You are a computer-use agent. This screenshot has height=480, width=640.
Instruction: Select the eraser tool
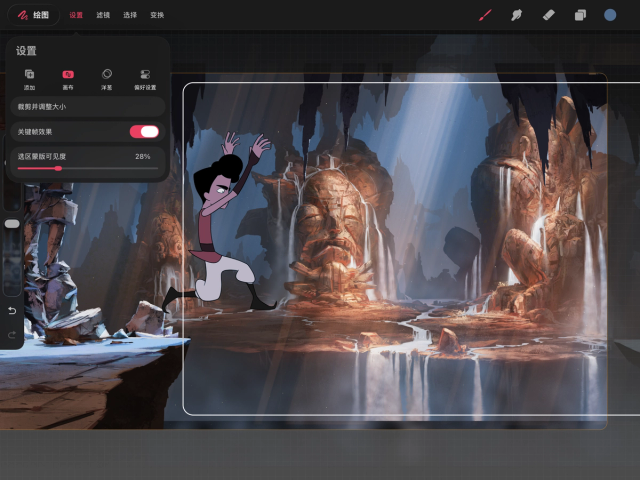pyautogui.click(x=548, y=16)
